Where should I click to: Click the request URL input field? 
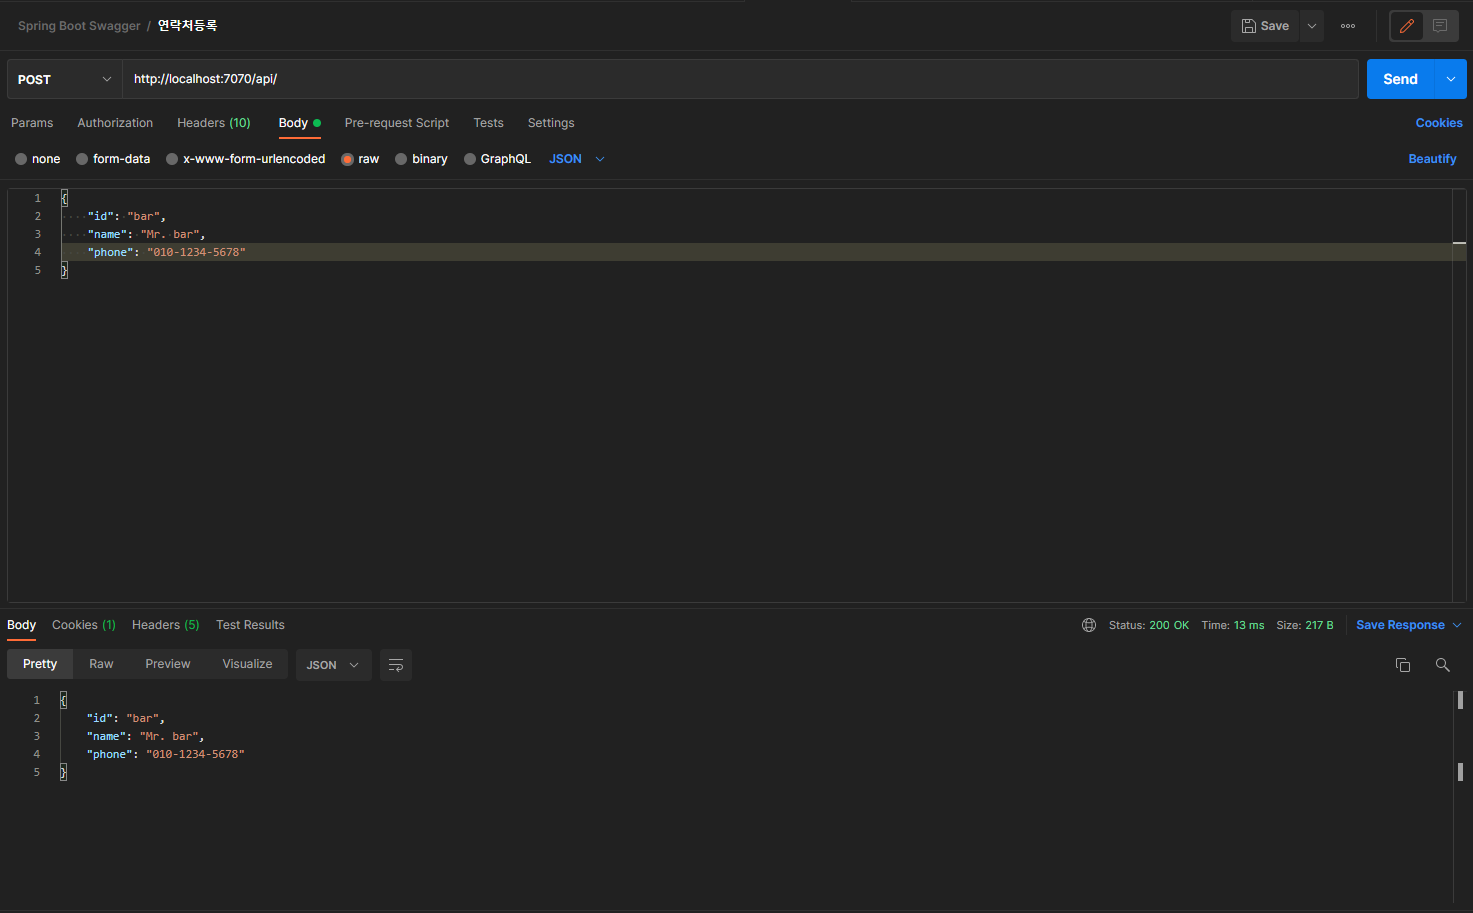coord(740,79)
